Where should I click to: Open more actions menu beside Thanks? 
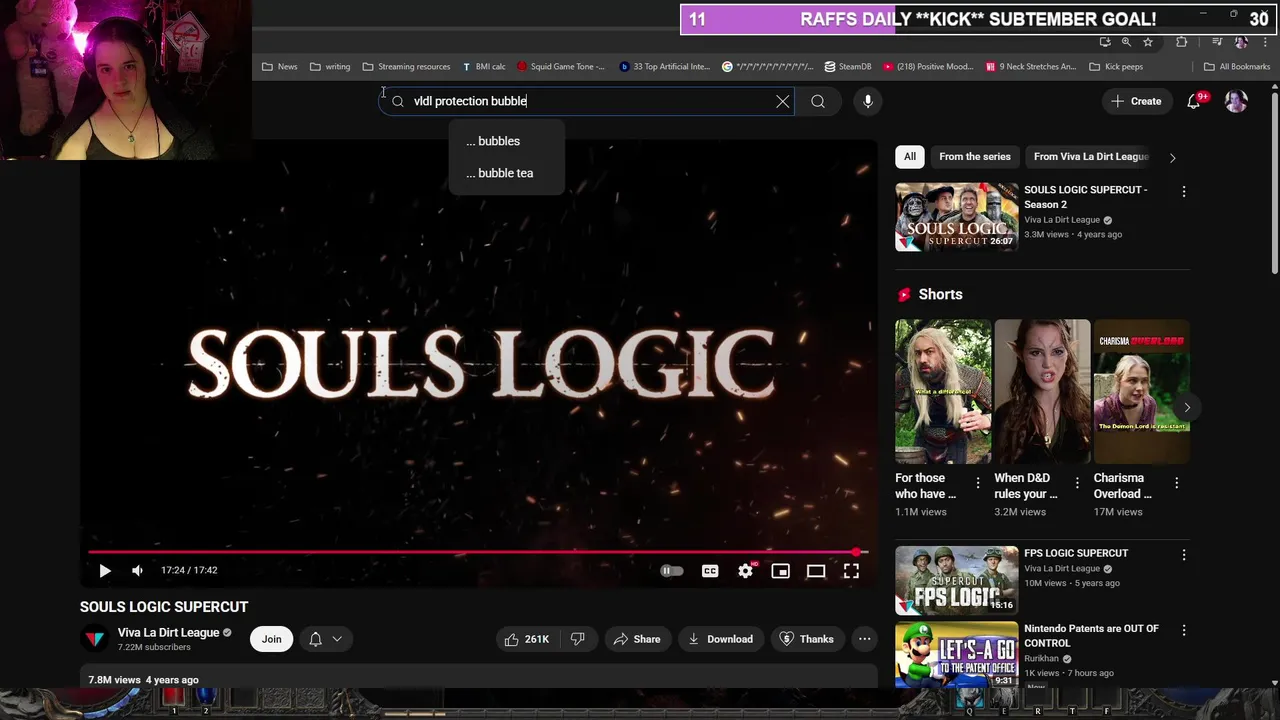pyautogui.click(x=864, y=639)
